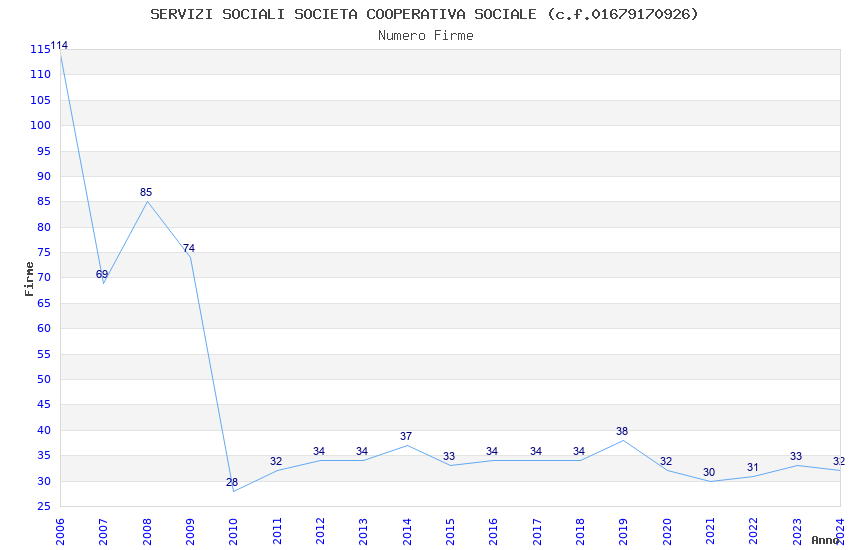
Task: Click the data label 34 above 2013
Action: [362, 451]
